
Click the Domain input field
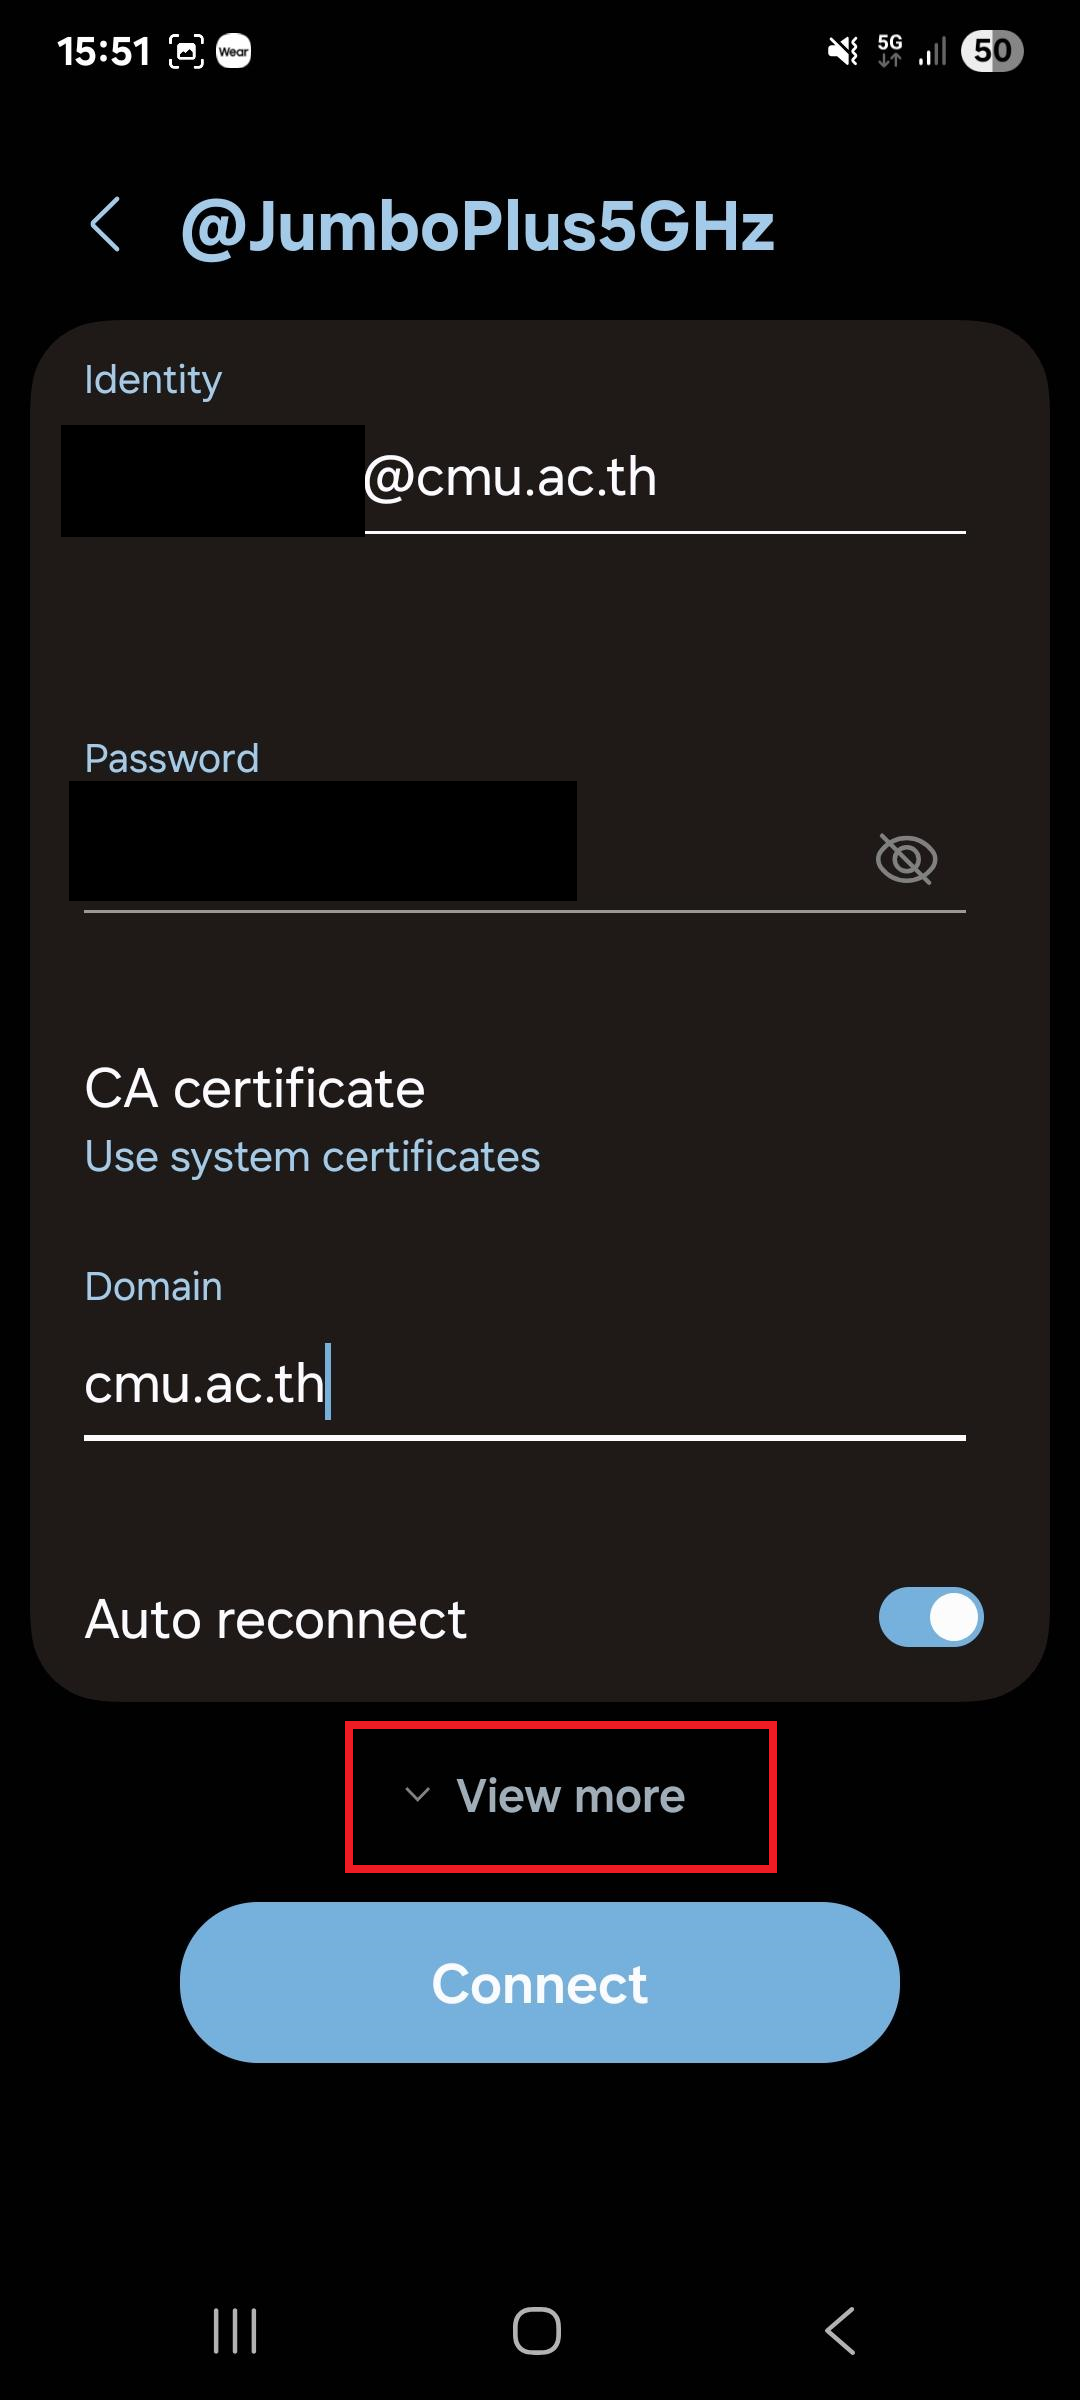(525, 1385)
